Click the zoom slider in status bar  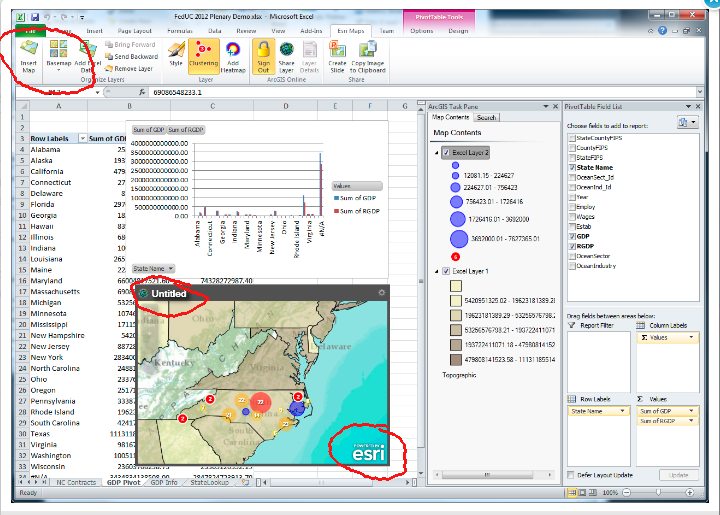click(658, 492)
